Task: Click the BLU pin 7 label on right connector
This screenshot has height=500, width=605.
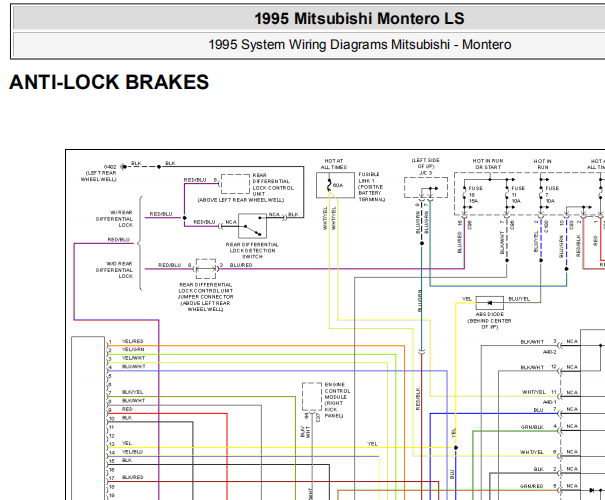Action: pos(539,410)
